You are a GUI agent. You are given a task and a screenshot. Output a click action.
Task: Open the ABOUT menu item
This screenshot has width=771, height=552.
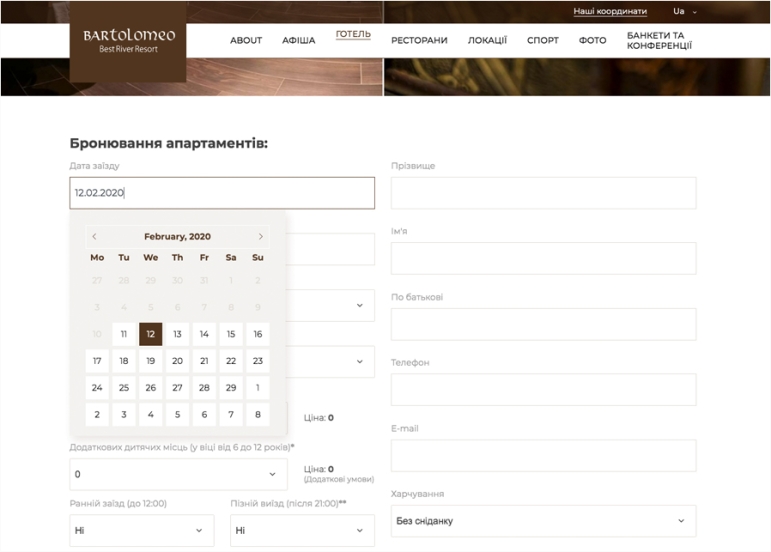[x=246, y=41]
